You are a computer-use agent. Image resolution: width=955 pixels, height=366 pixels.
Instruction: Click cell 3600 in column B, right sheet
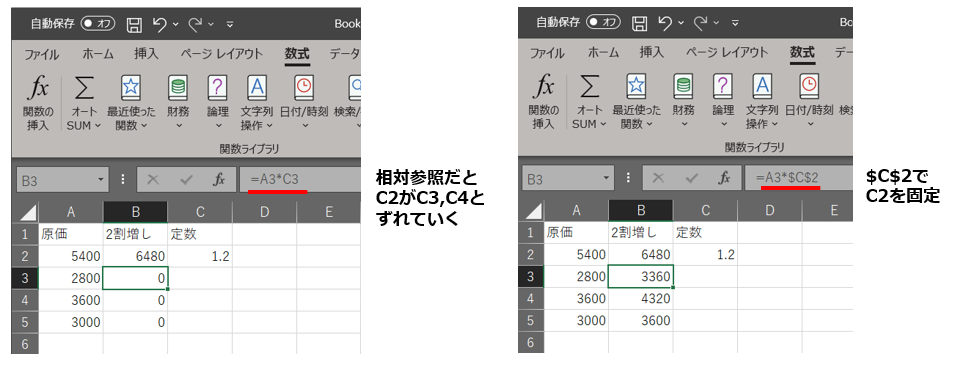tap(641, 320)
